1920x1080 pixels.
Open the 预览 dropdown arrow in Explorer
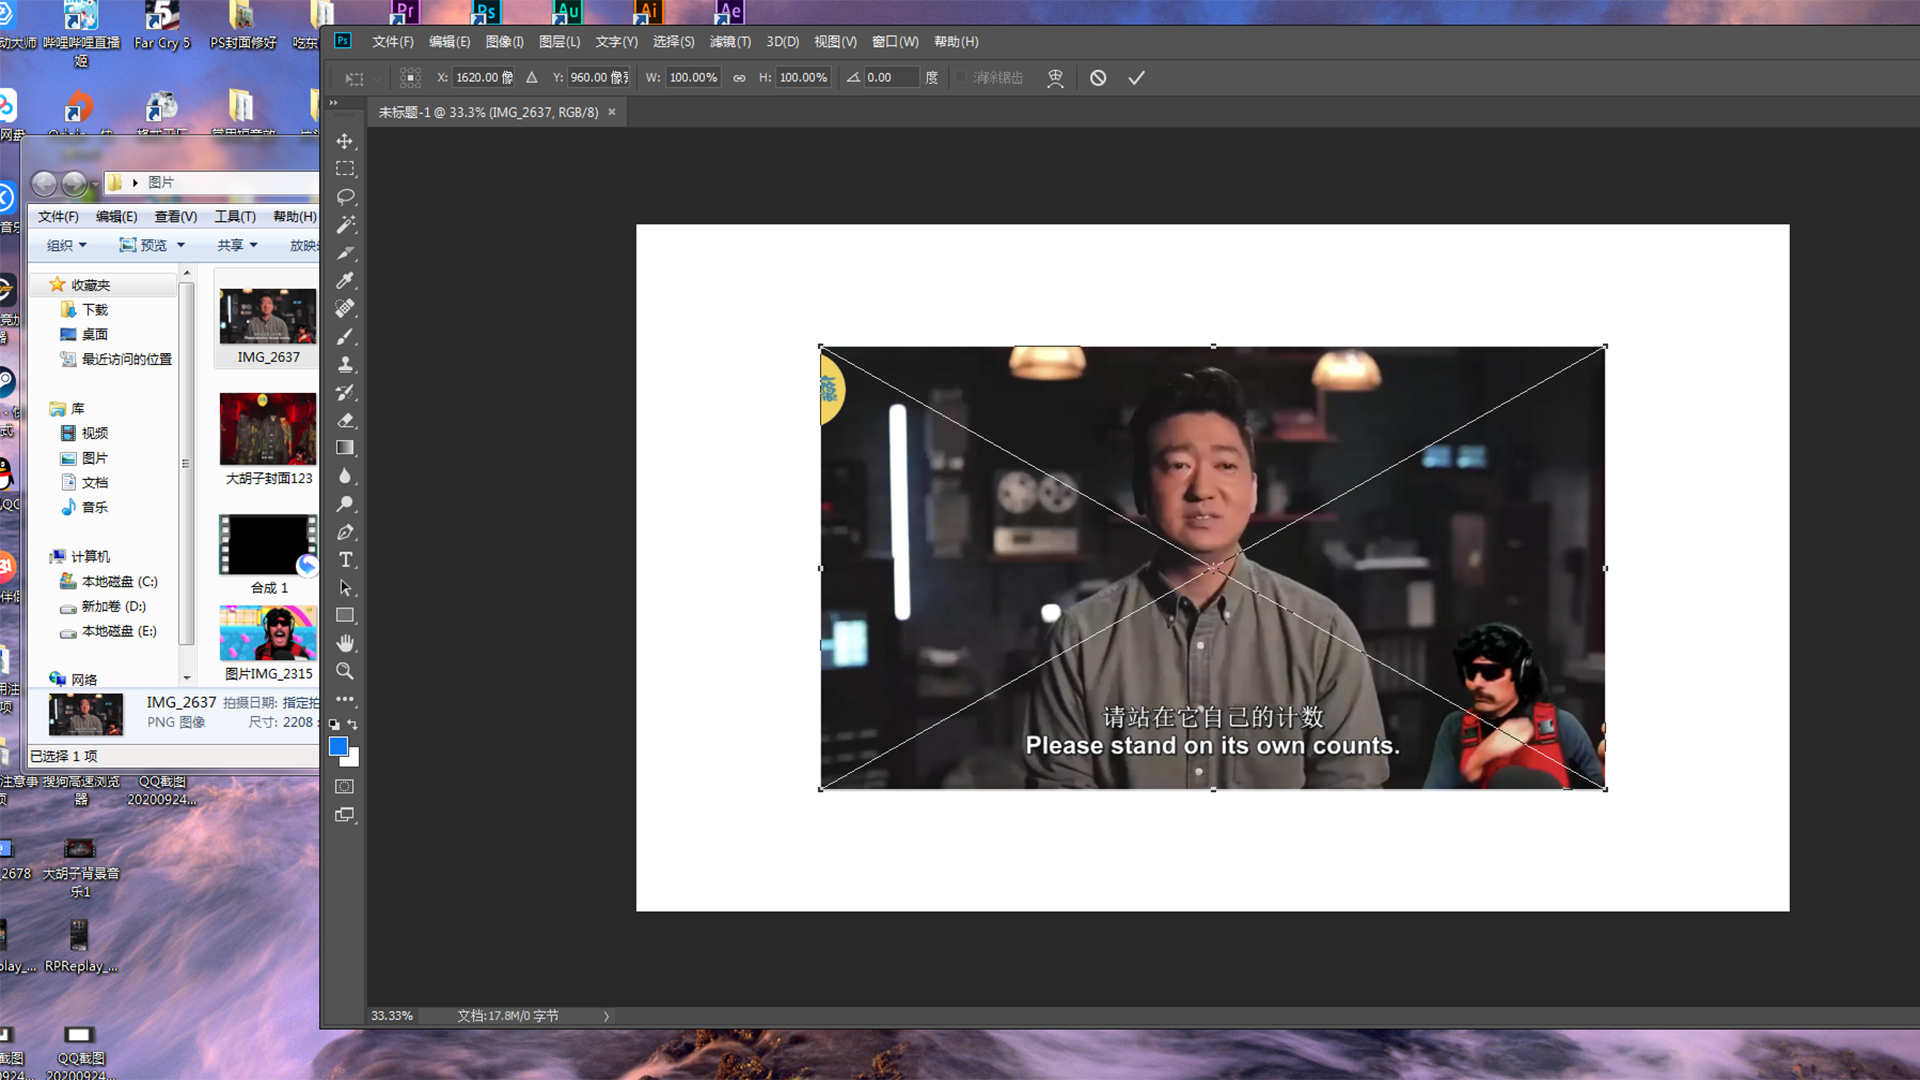point(181,245)
